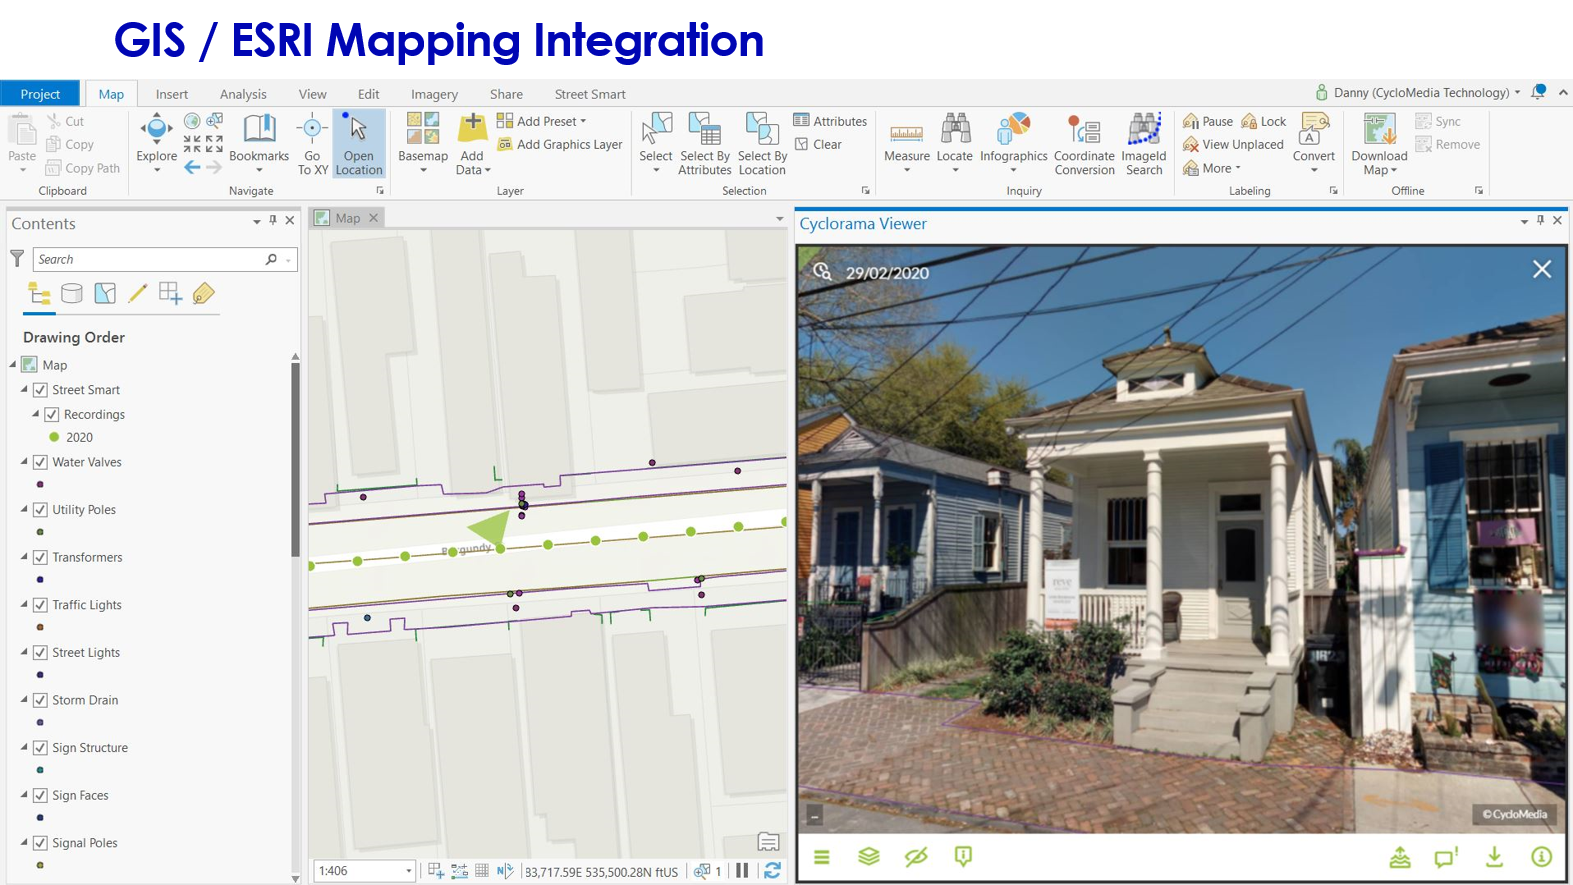The width and height of the screenshot is (1573, 885).
Task: Open ImageId Search tool
Action: pyautogui.click(x=1144, y=144)
